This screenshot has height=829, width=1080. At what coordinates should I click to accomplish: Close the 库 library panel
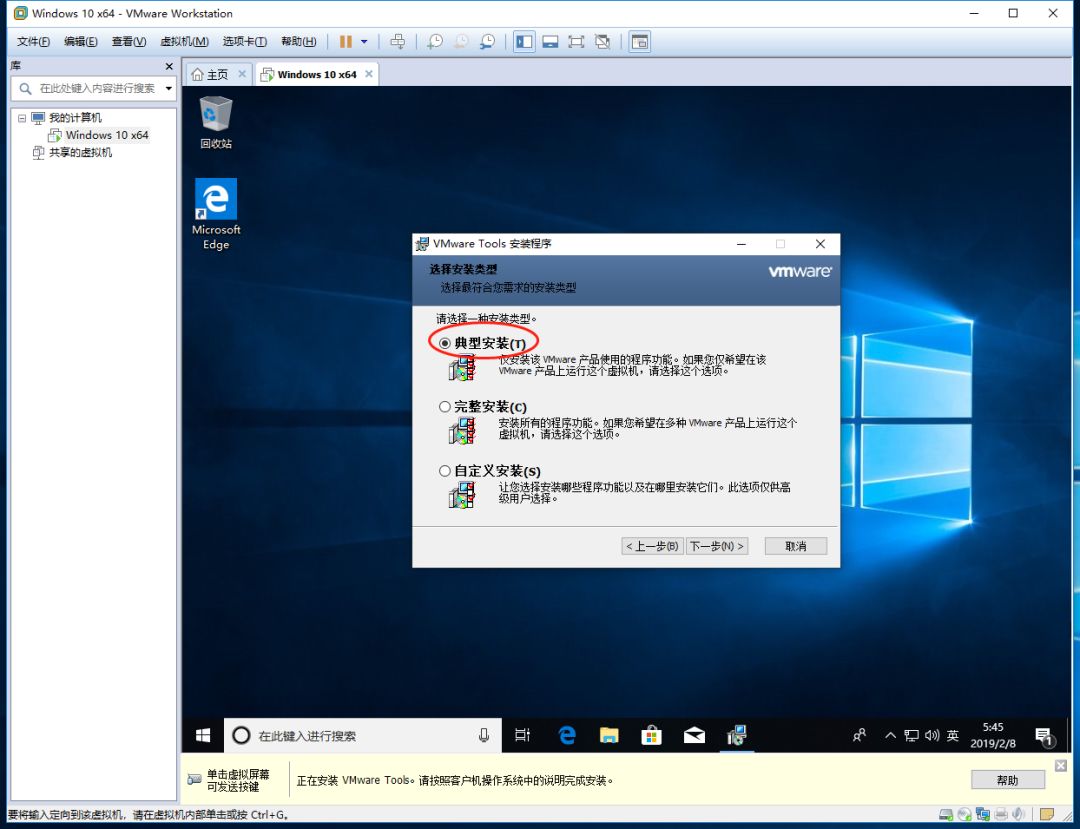(169, 66)
